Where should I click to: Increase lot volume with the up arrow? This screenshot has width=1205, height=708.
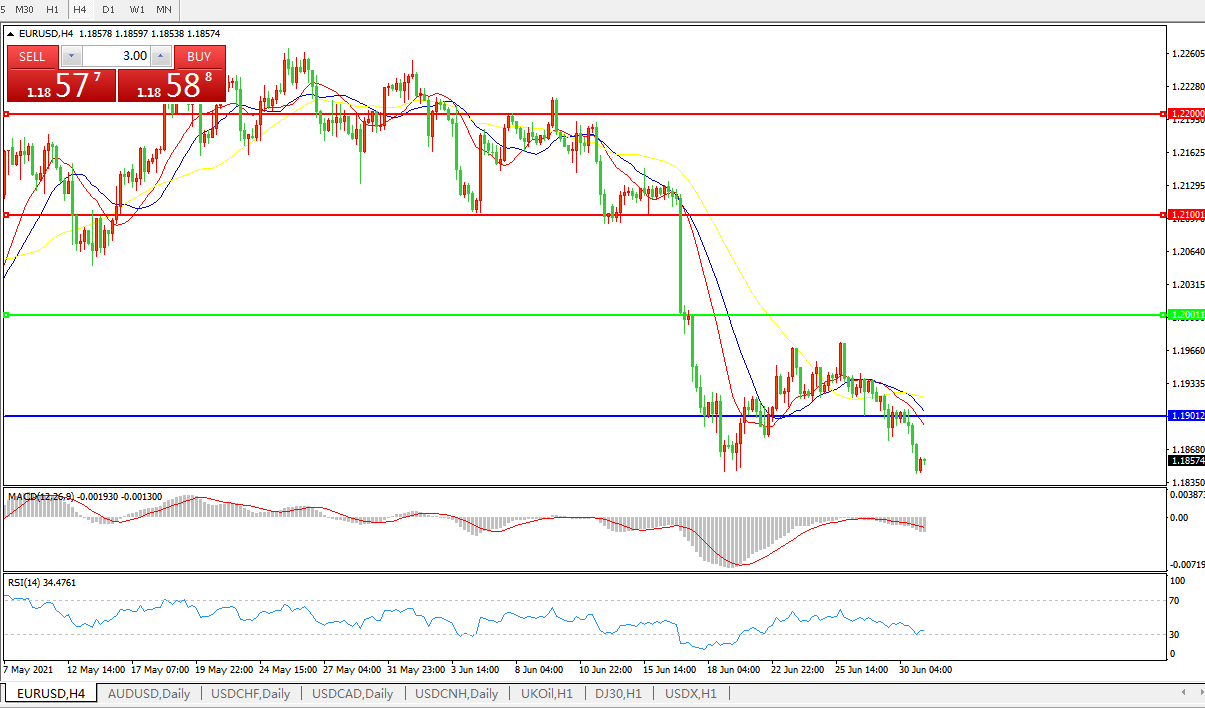click(x=160, y=56)
